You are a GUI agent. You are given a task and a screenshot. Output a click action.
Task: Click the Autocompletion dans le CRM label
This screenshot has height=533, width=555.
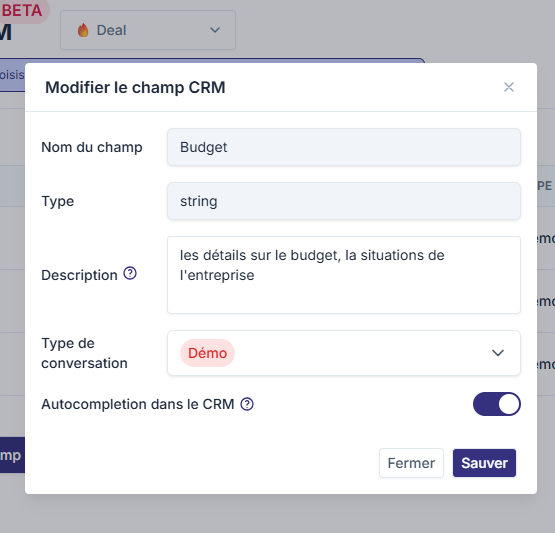[138, 404]
